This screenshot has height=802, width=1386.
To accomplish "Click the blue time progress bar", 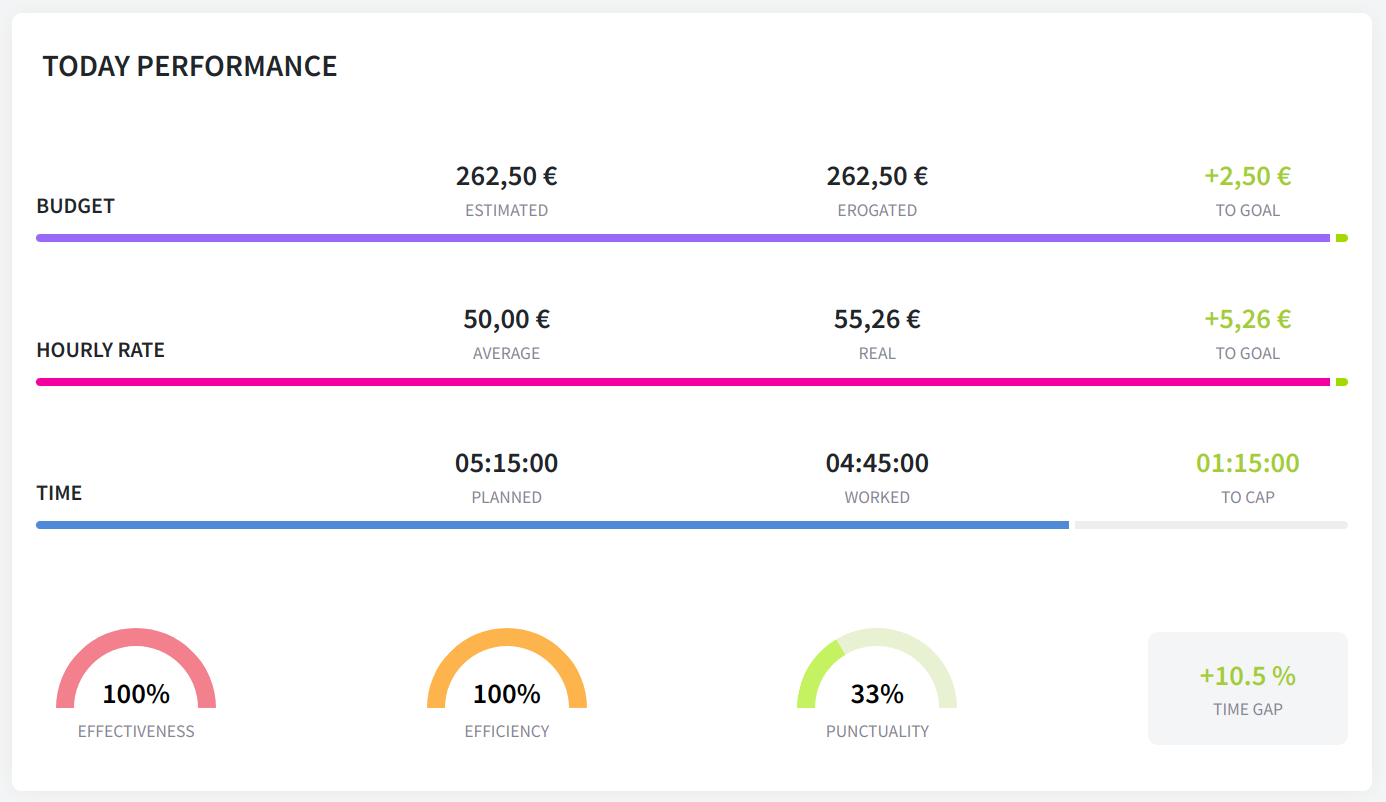I will (552, 525).
